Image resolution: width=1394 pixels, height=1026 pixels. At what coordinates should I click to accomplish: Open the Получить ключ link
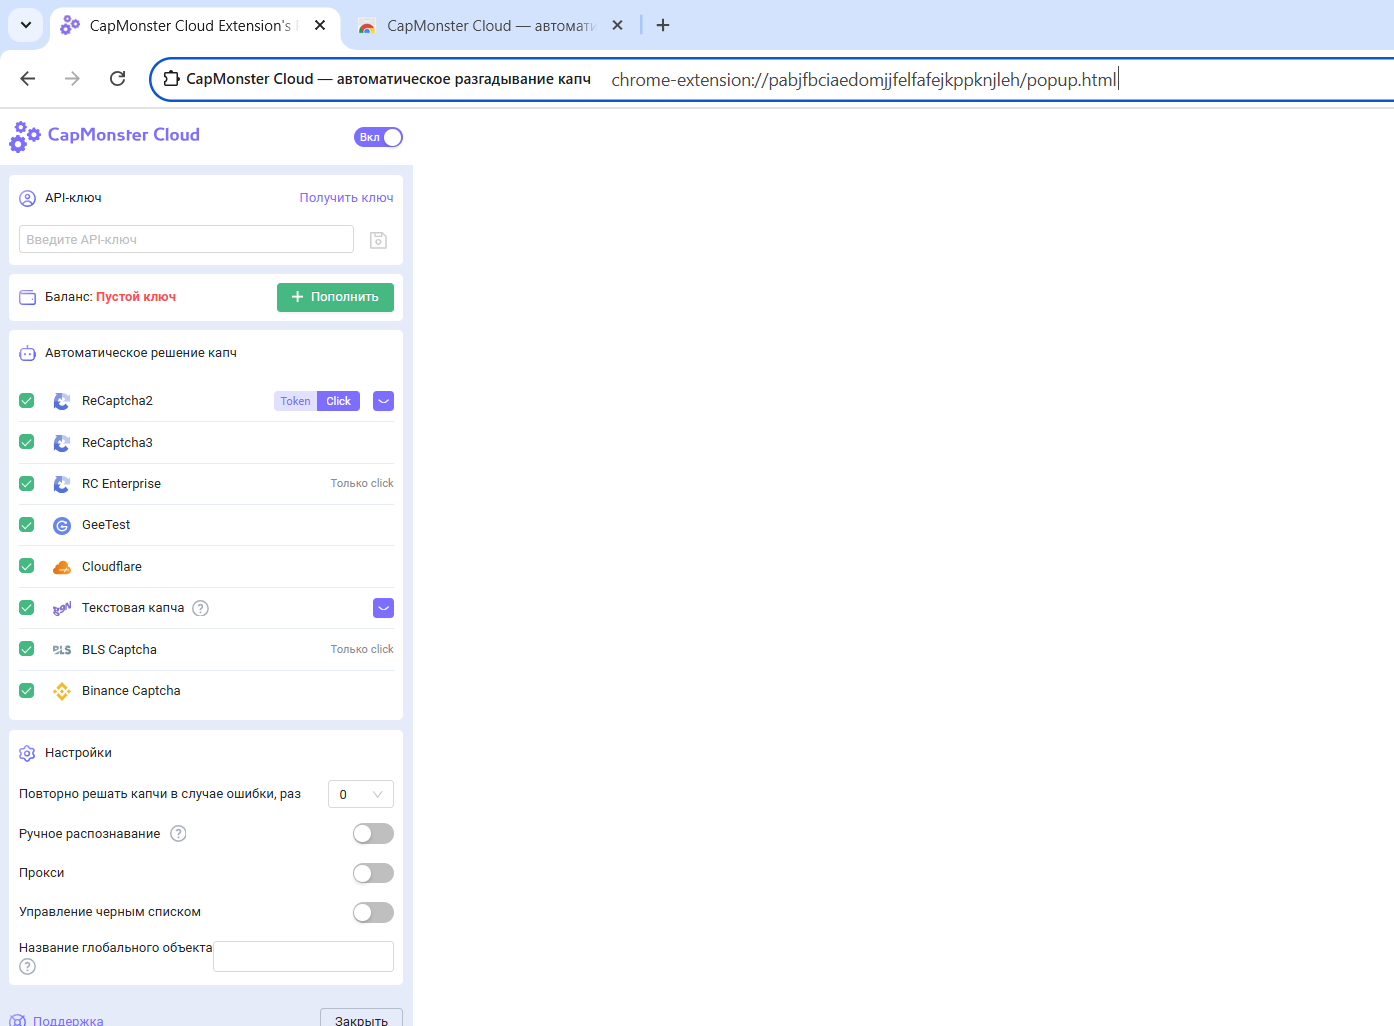[346, 198]
